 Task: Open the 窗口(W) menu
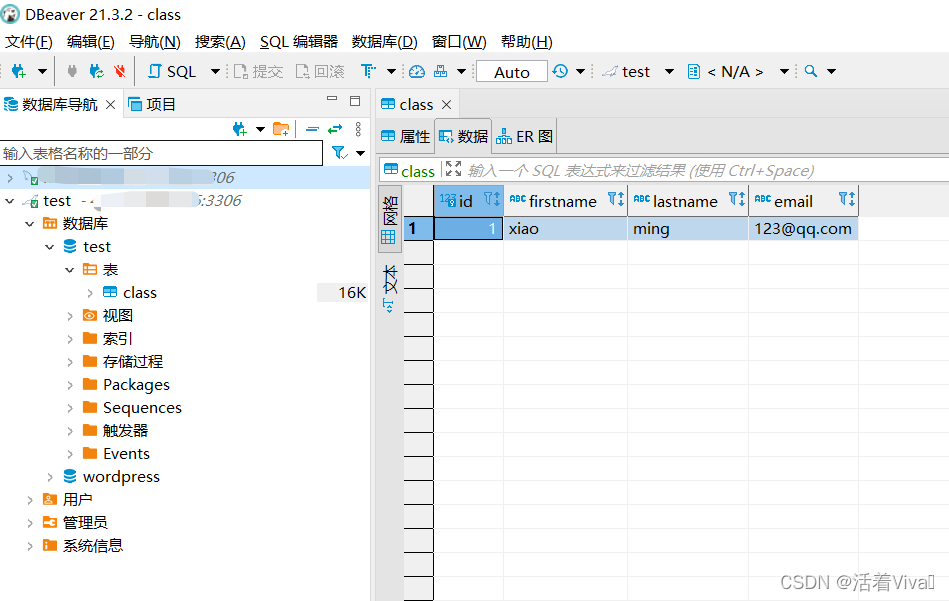click(459, 42)
